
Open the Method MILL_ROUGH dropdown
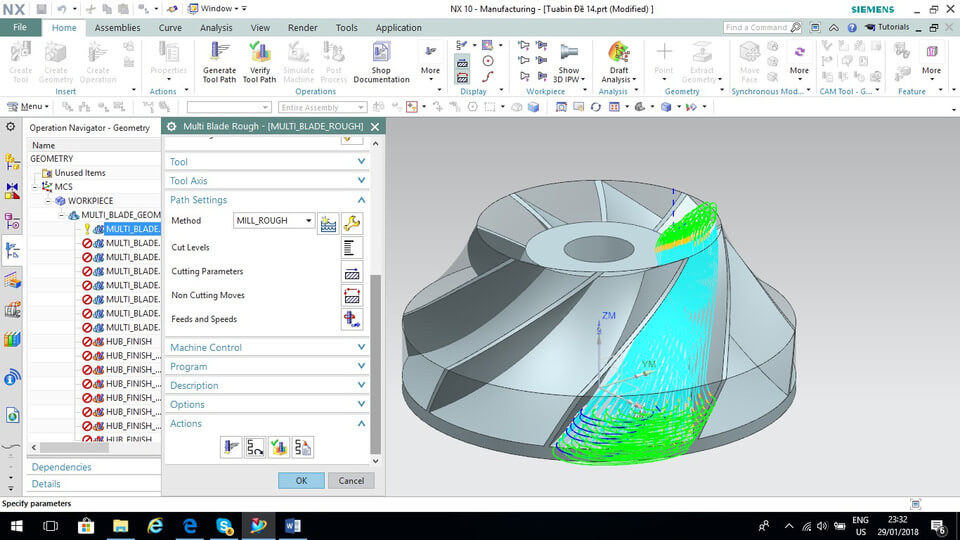tap(274, 220)
